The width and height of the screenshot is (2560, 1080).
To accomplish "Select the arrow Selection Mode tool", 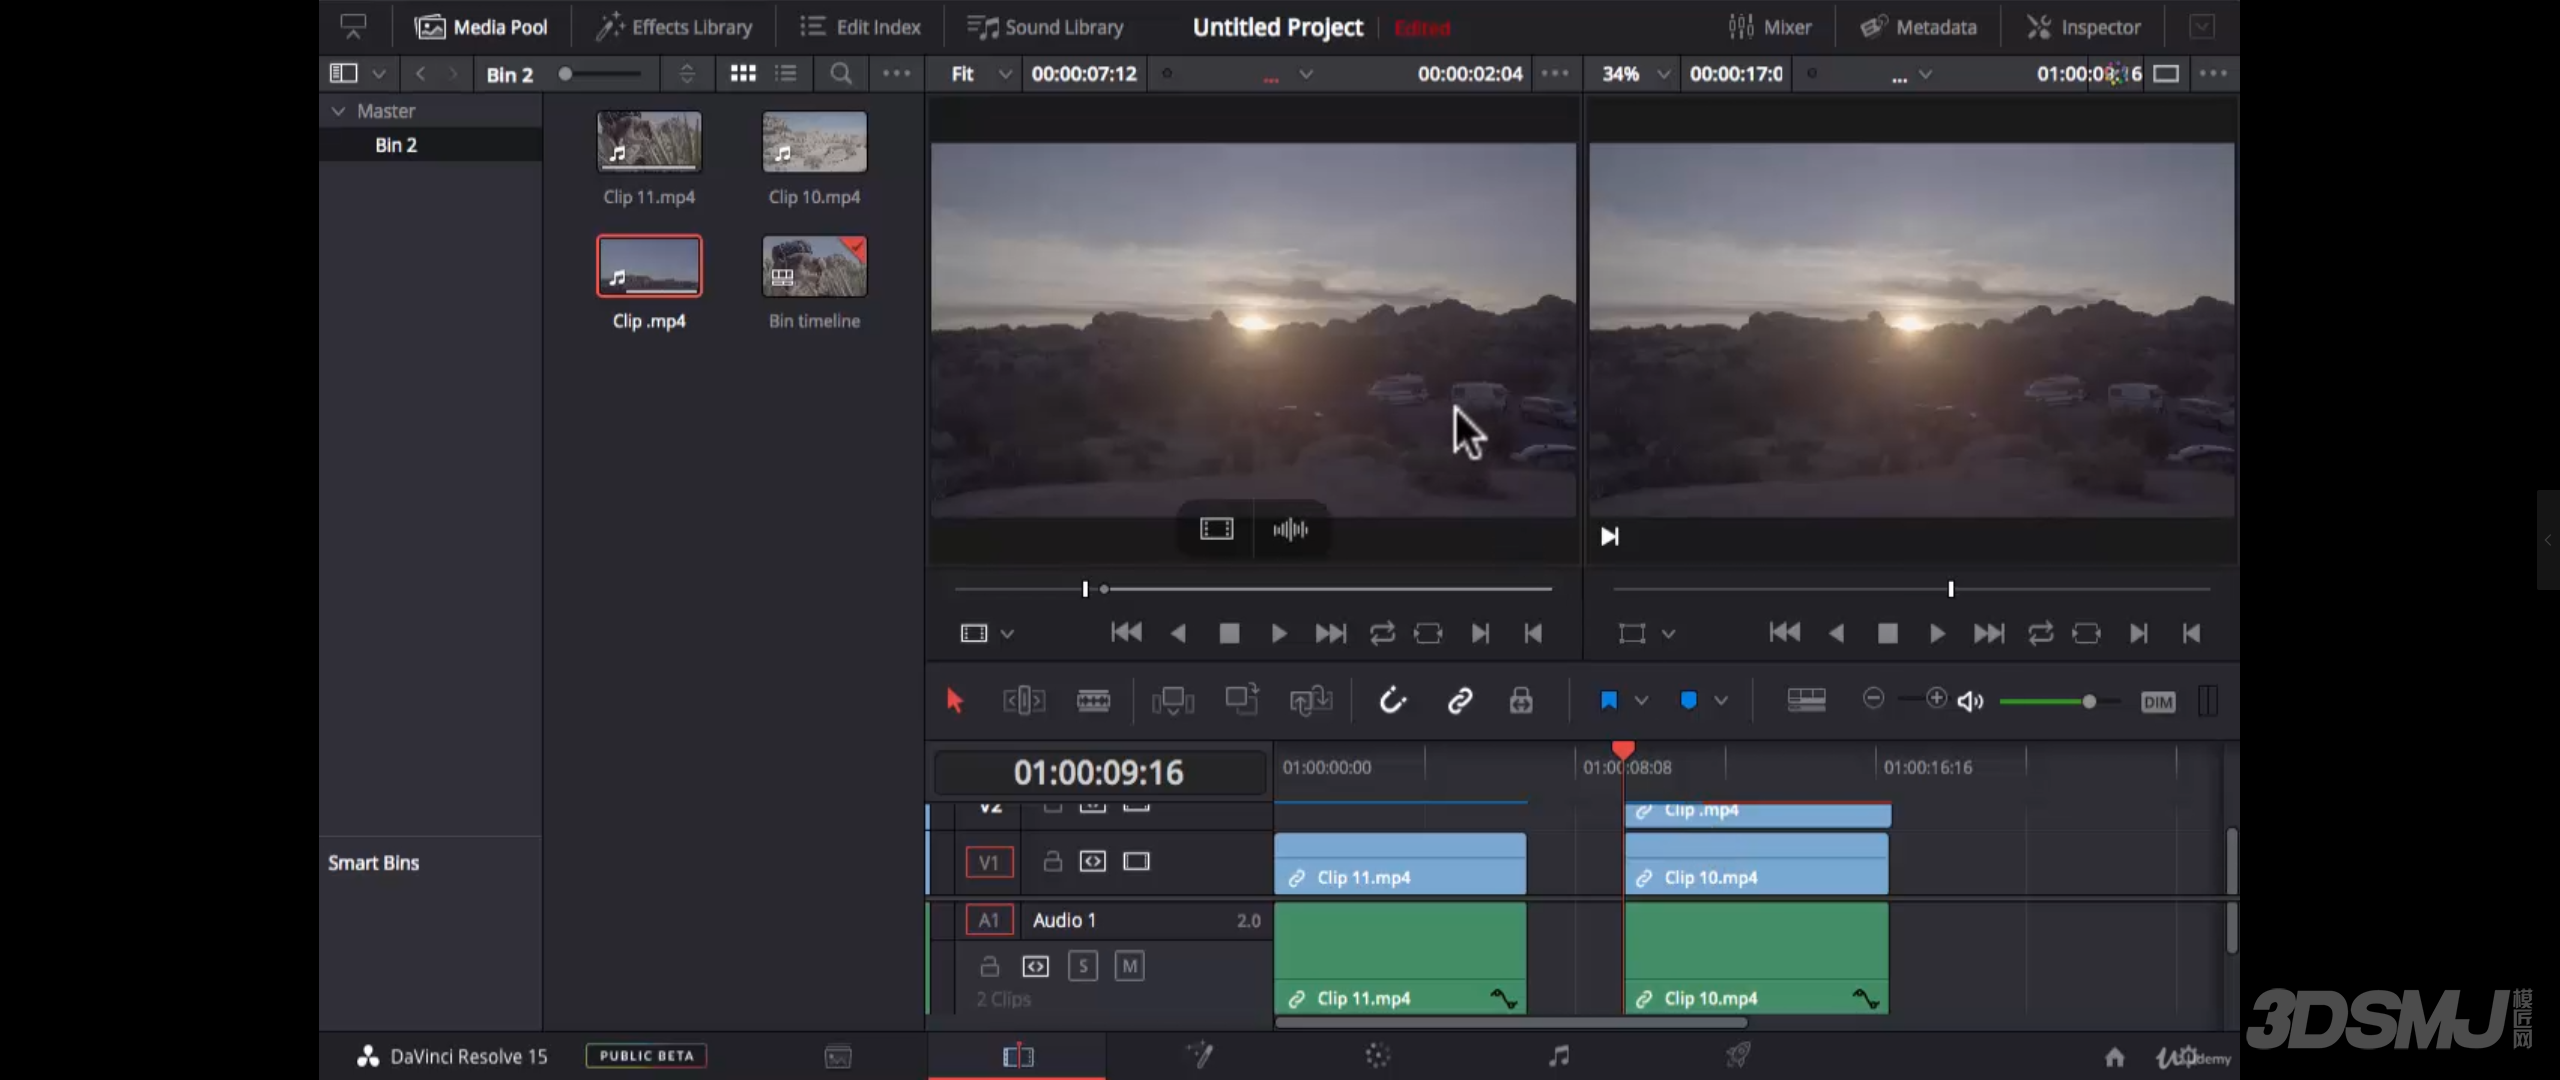I will [x=954, y=701].
